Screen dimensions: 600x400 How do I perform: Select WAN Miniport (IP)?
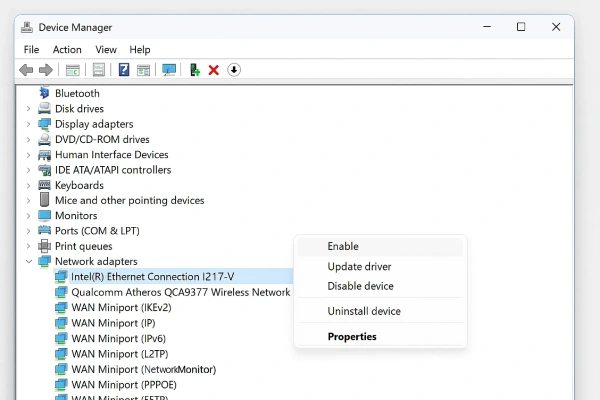113,323
